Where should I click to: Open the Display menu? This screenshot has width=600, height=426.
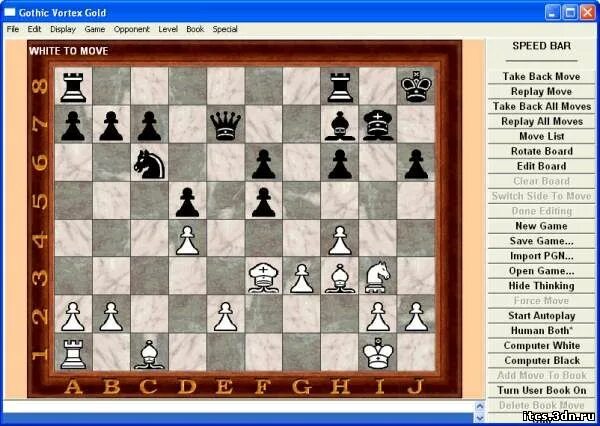click(63, 29)
